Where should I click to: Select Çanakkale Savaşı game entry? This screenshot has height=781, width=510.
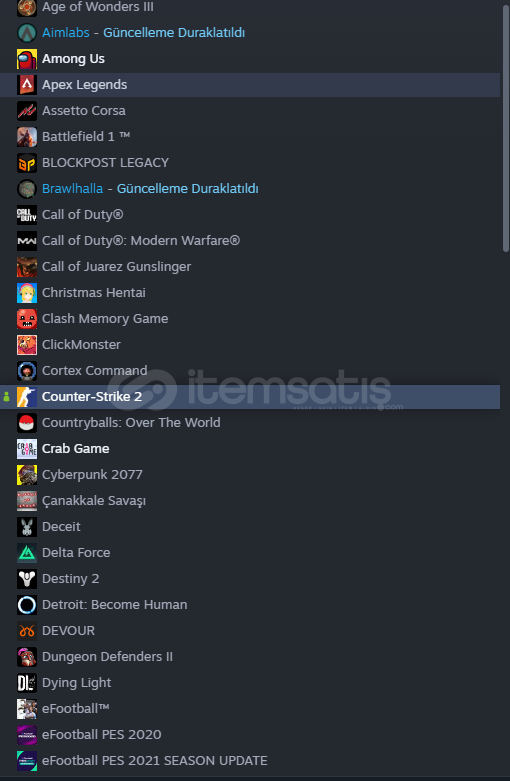250,501
